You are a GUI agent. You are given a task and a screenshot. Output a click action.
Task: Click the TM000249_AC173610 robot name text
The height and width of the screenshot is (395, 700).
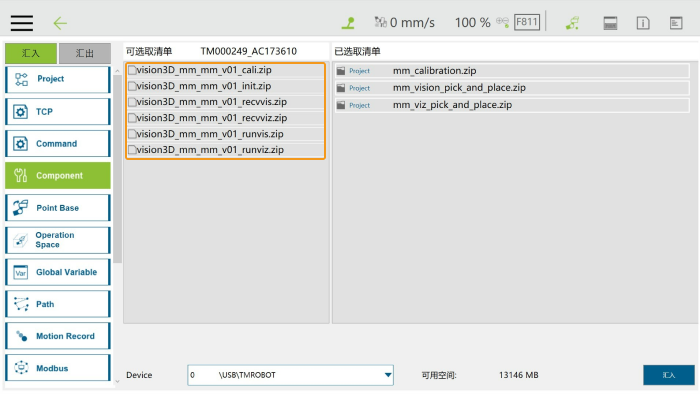click(x=249, y=51)
